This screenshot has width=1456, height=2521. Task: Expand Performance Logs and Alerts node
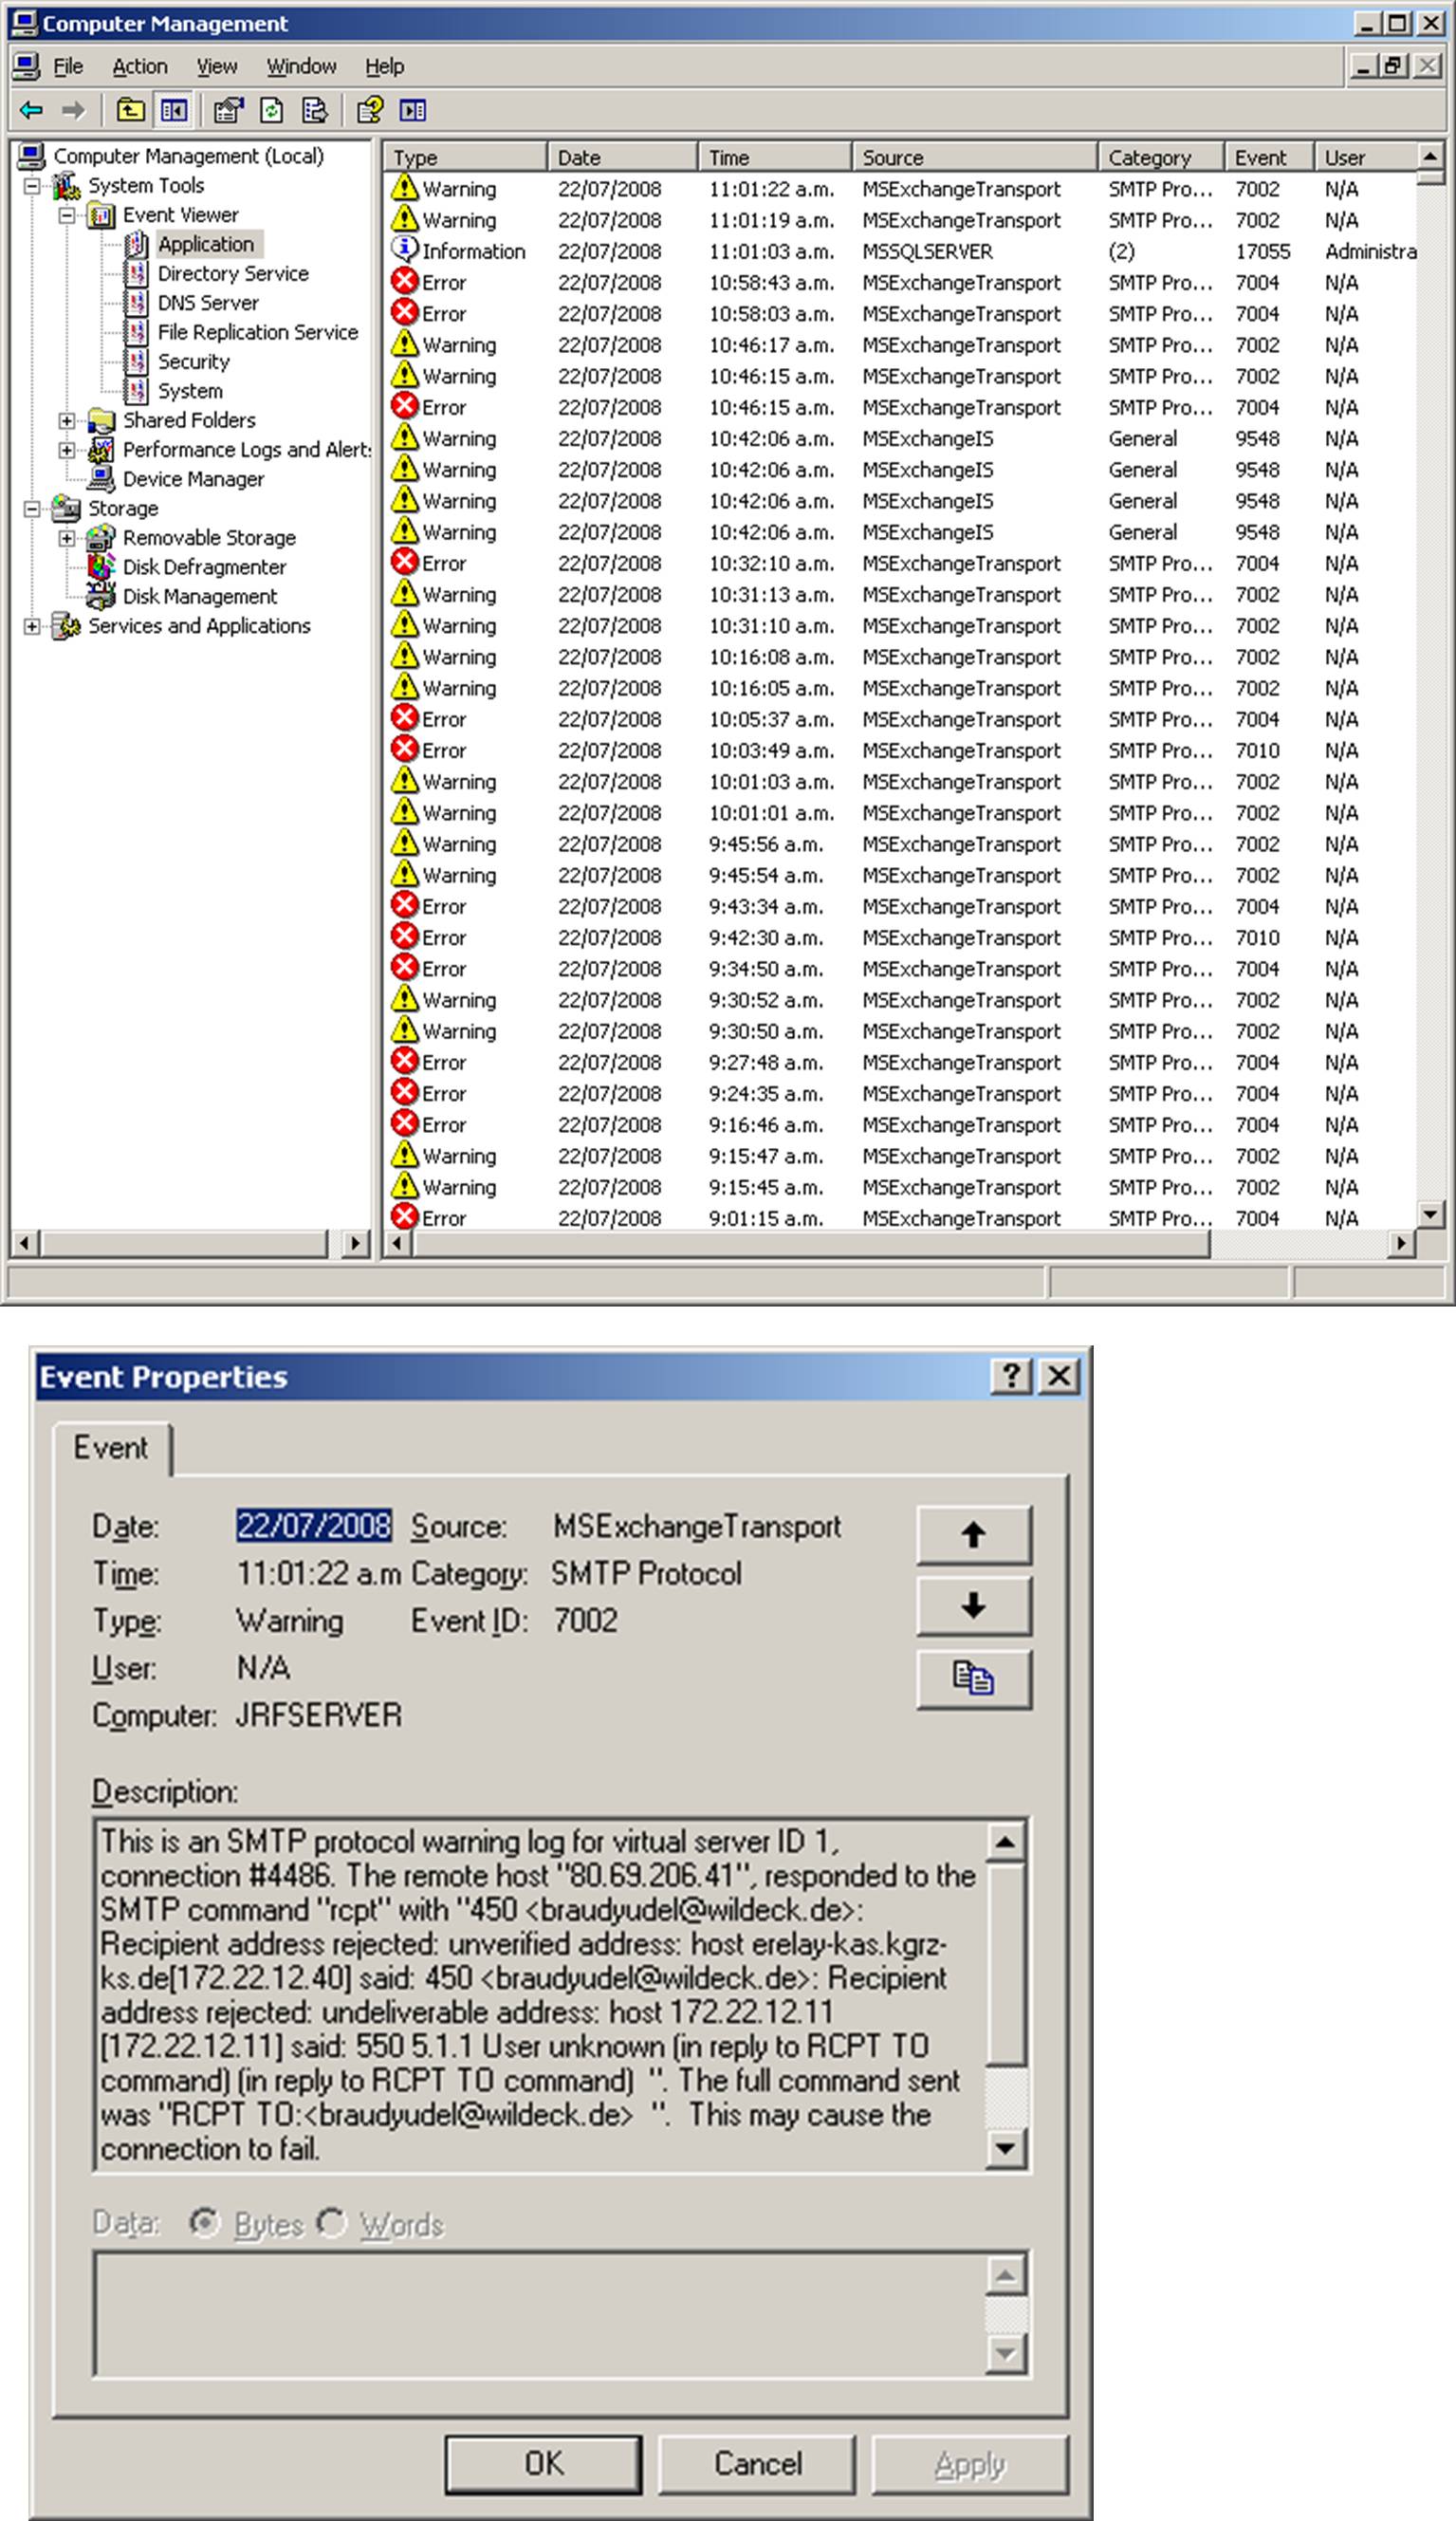click(x=67, y=450)
